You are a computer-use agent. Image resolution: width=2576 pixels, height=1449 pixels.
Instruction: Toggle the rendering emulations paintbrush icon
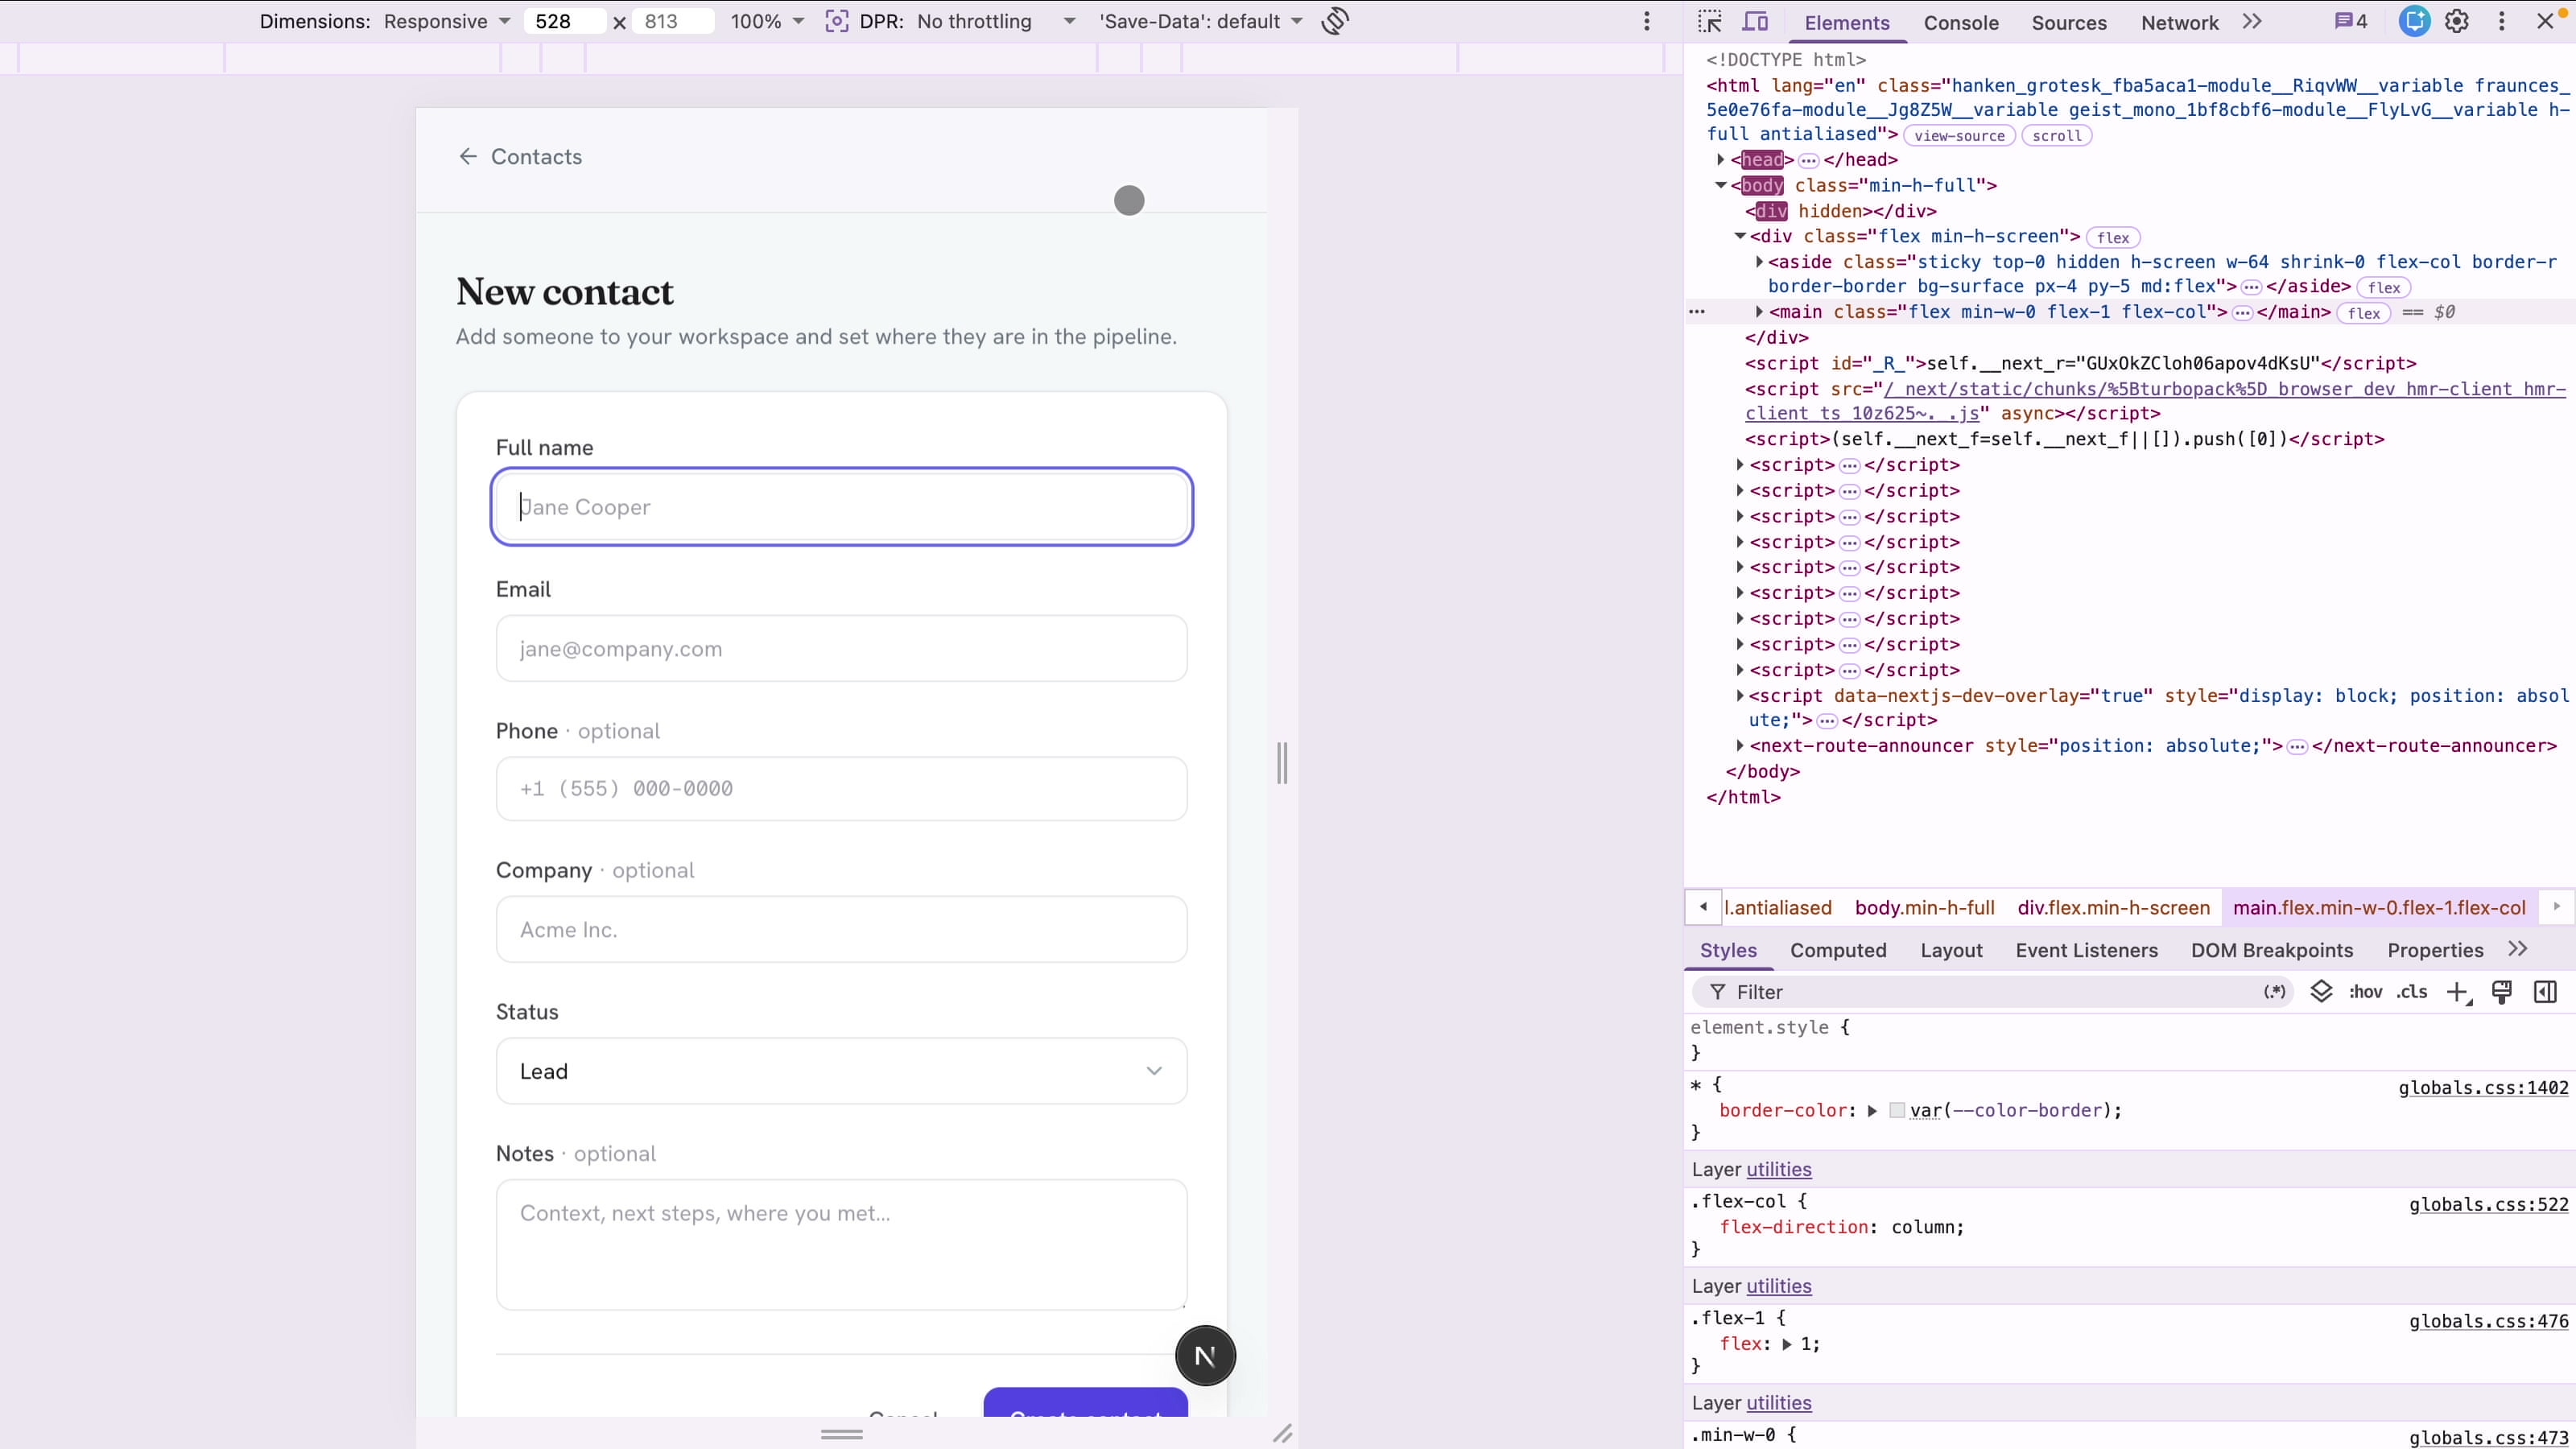[2502, 992]
